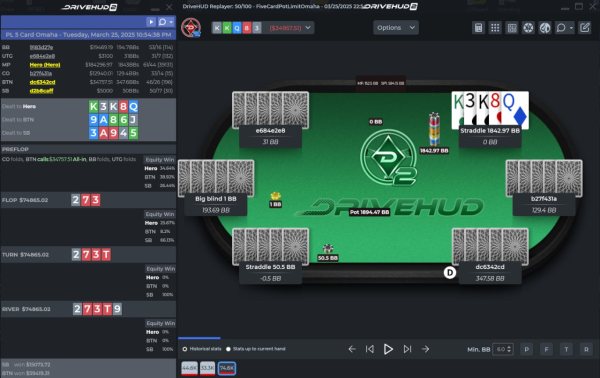Play the hand replay
Image resolution: width=600 pixels, height=378 pixels.
388,349
